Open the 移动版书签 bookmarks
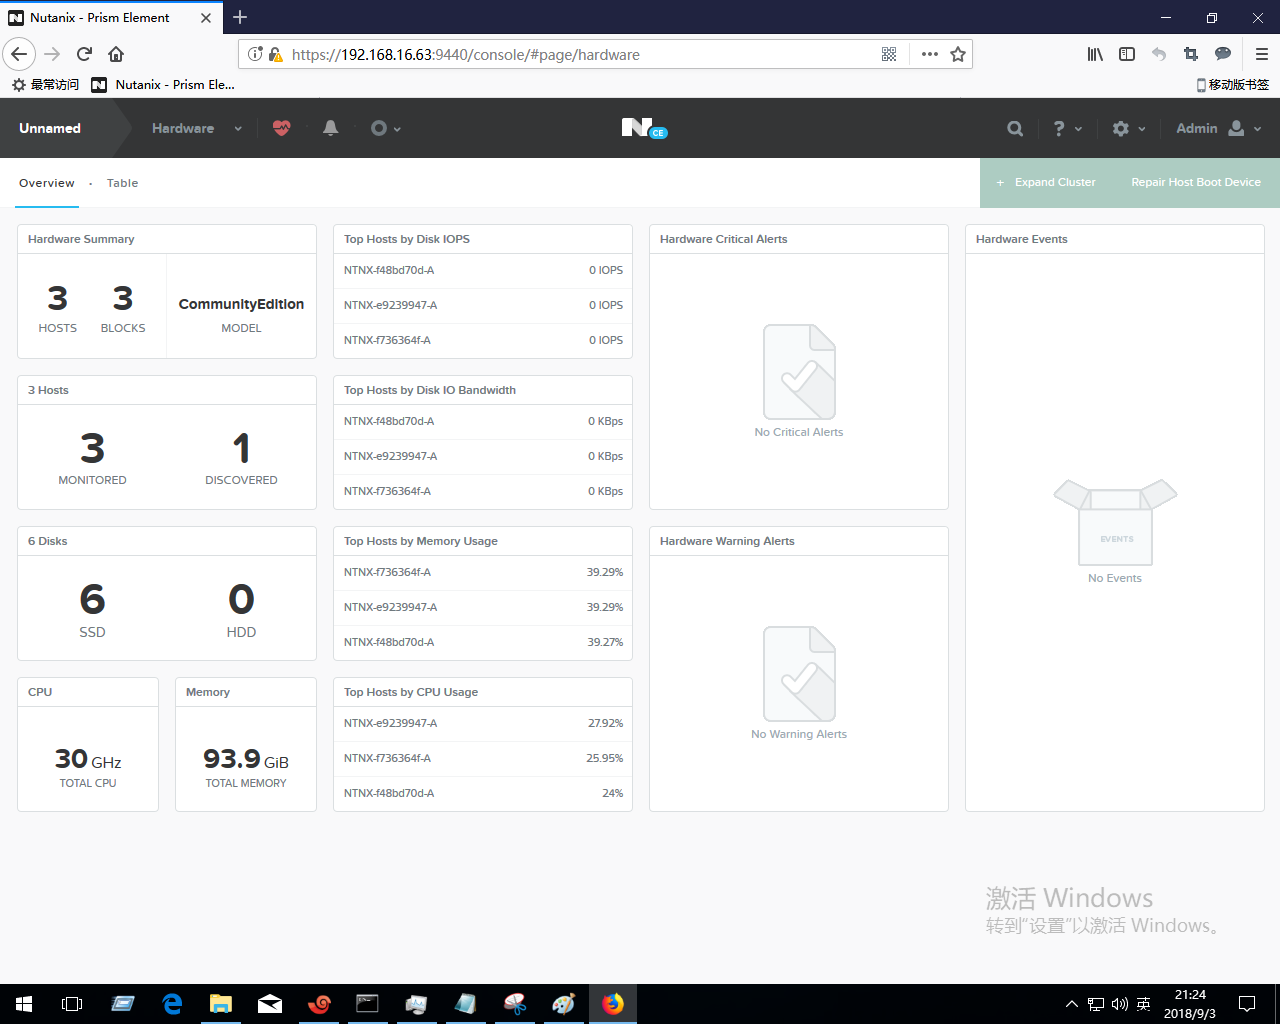 tap(1233, 85)
